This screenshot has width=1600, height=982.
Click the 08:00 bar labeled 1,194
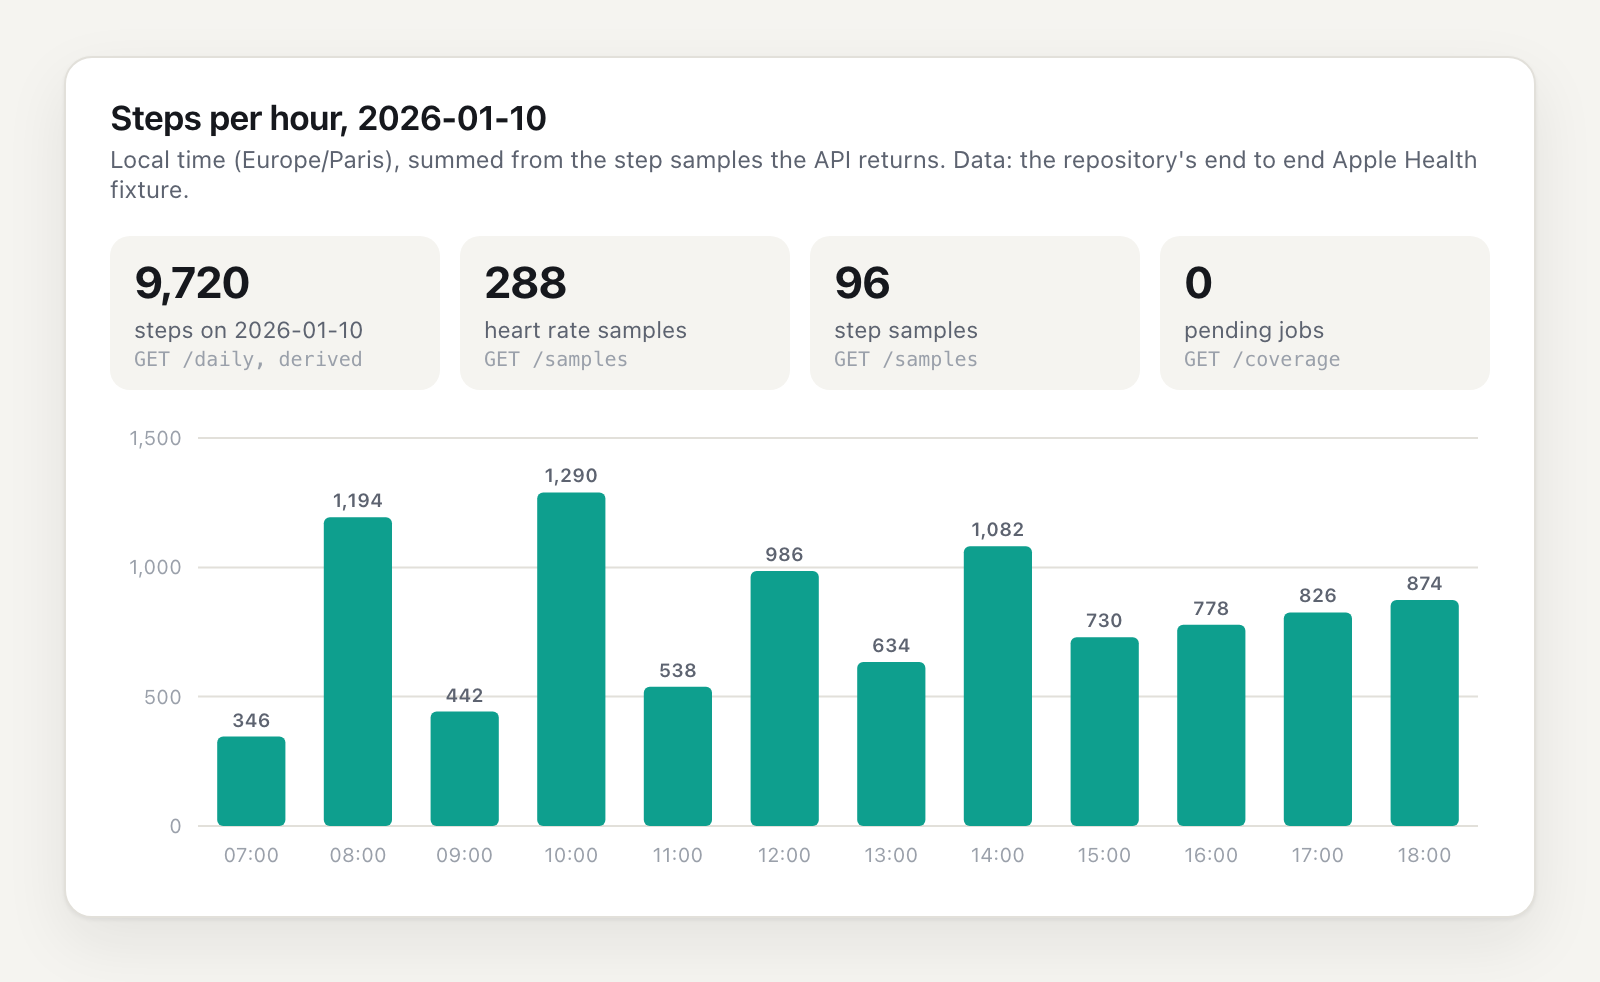(358, 671)
